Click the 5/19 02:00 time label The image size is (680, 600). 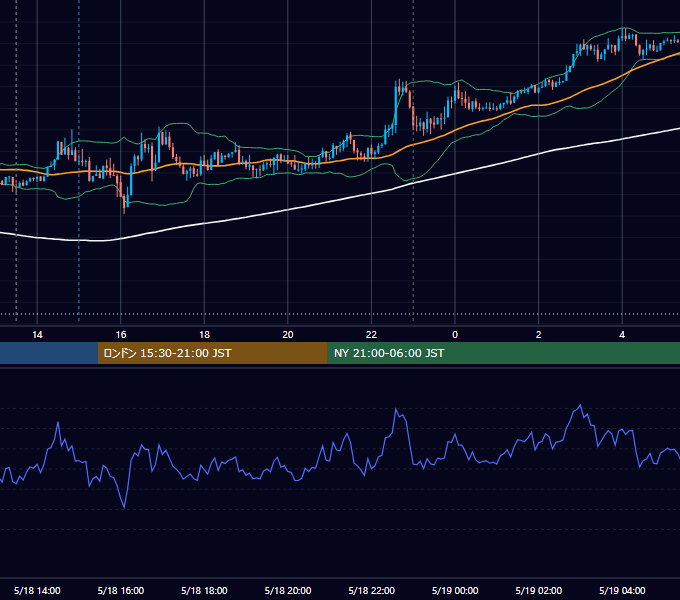click(x=539, y=590)
